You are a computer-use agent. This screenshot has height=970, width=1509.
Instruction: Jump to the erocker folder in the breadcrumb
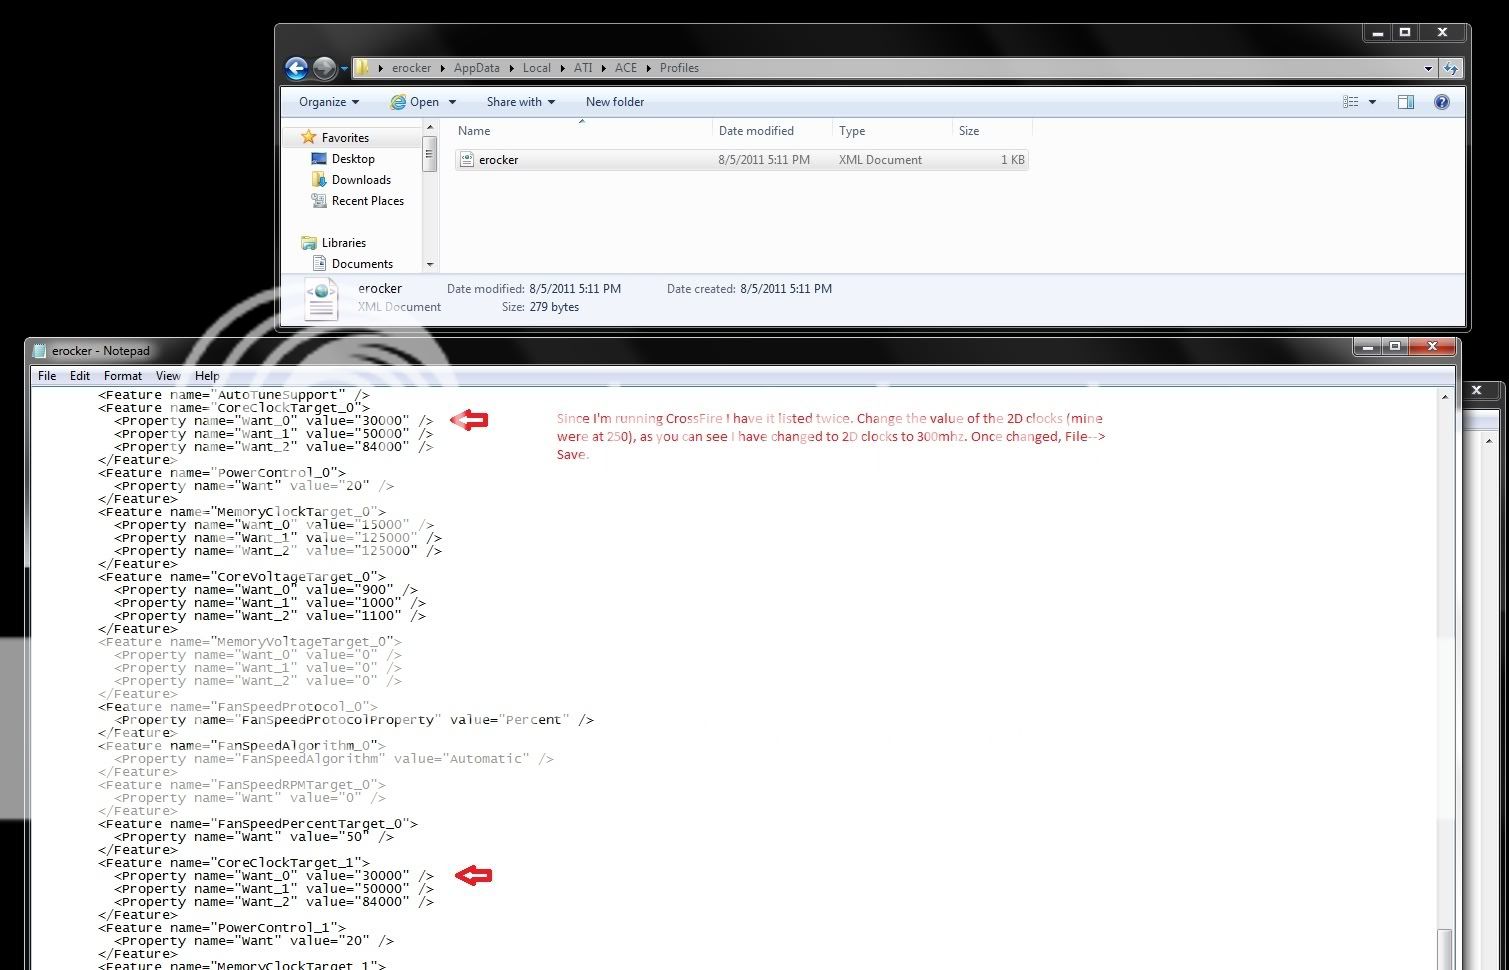tap(412, 68)
